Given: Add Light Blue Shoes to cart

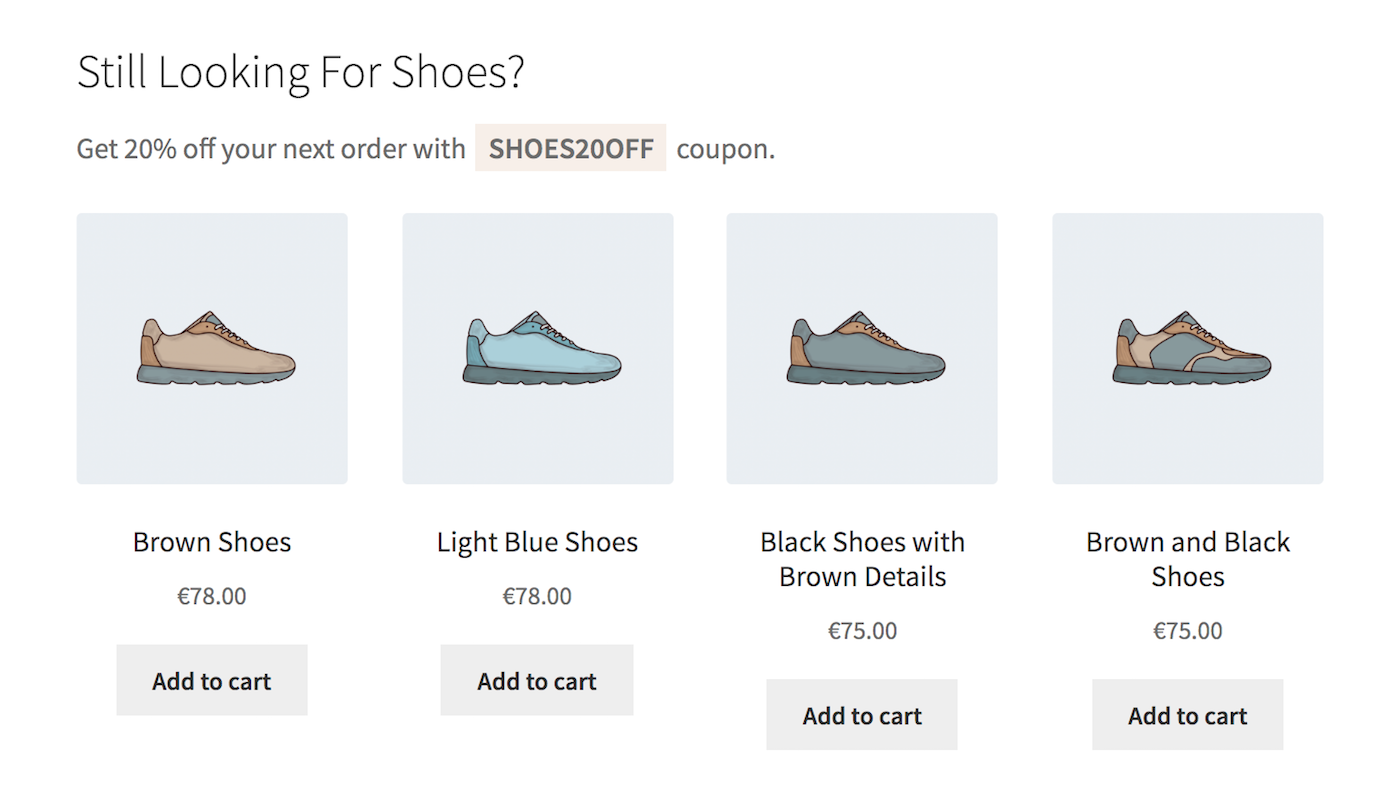Looking at the screenshot, I should tap(537, 681).
